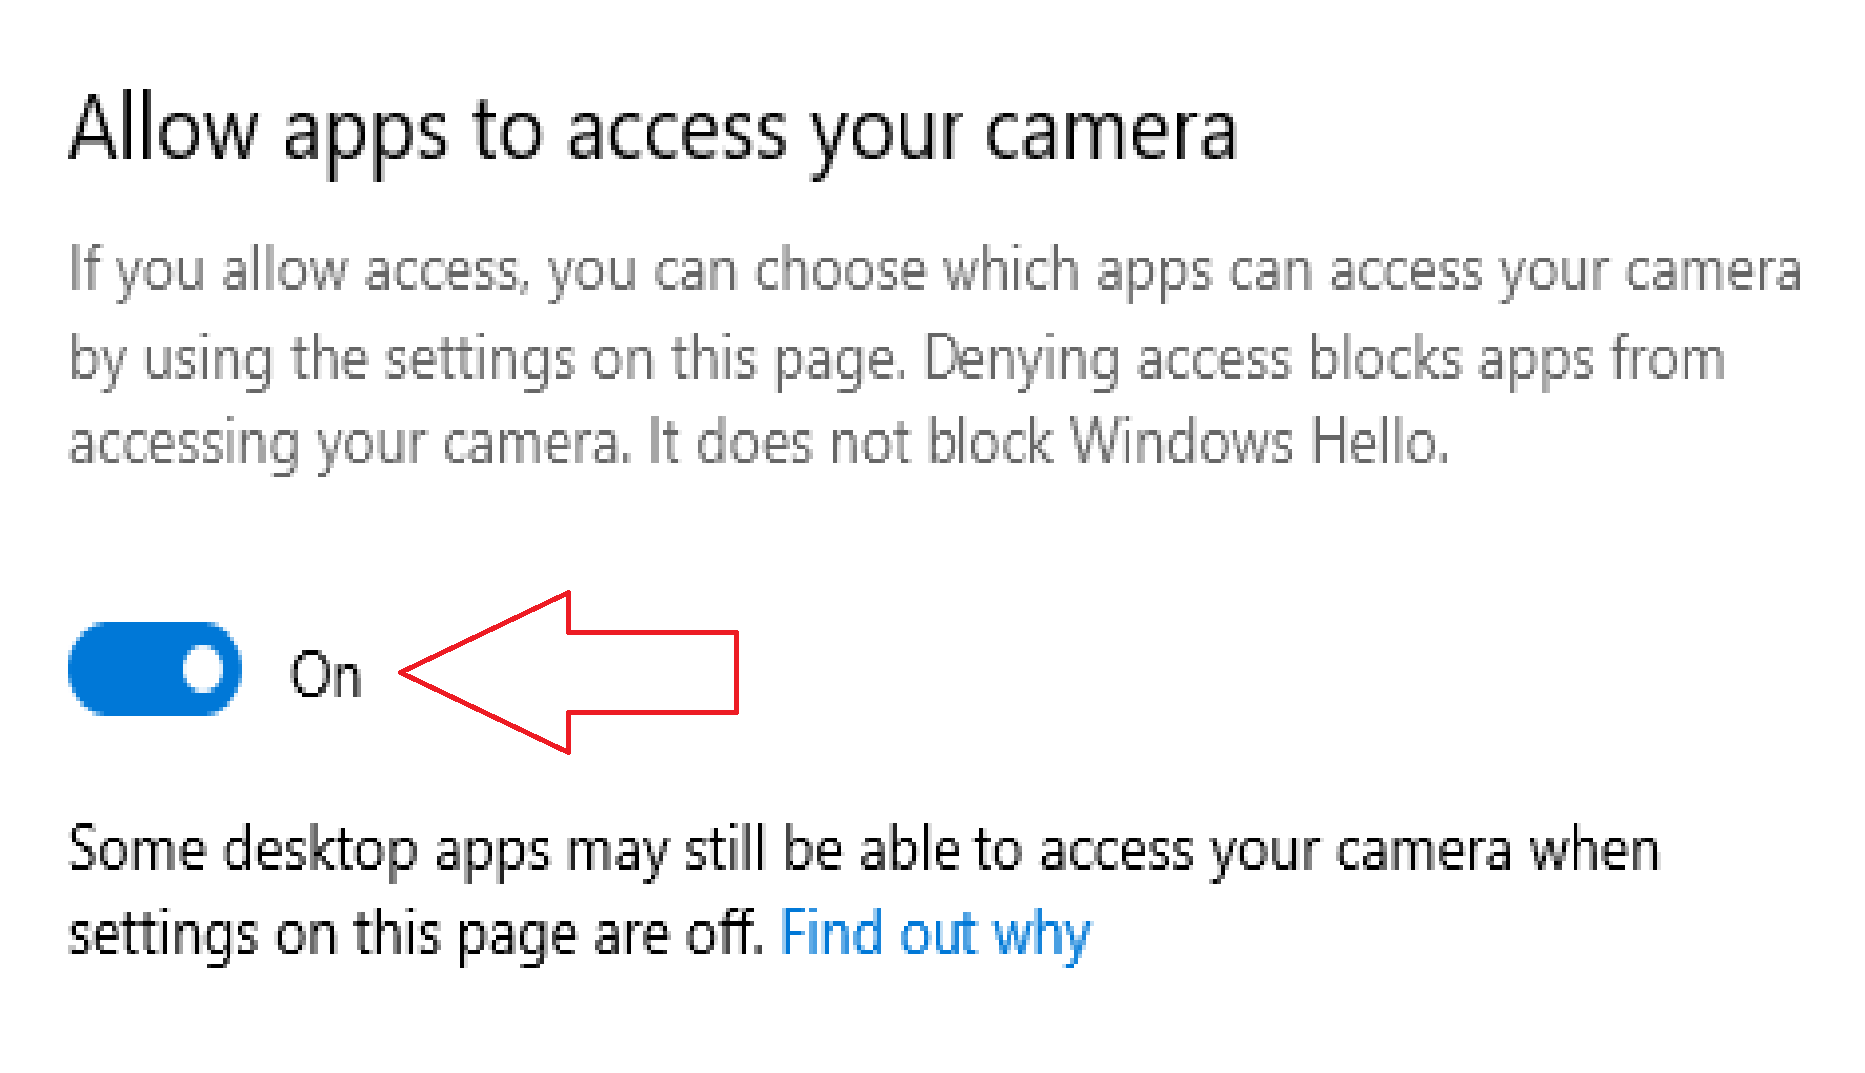This screenshot has width=1865, height=1073.
Task: Open the "Find out why" link
Action: pyautogui.click(x=935, y=934)
